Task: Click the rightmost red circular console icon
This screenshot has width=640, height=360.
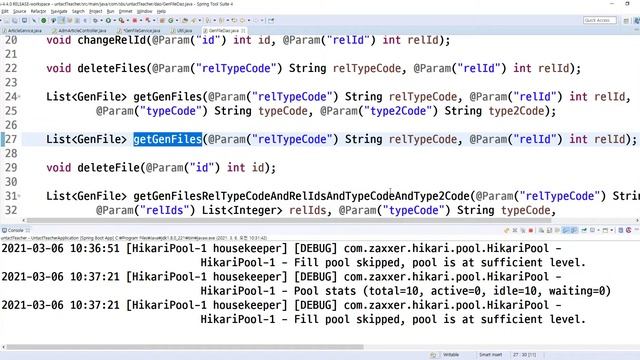Action: (x=629, y=231)
